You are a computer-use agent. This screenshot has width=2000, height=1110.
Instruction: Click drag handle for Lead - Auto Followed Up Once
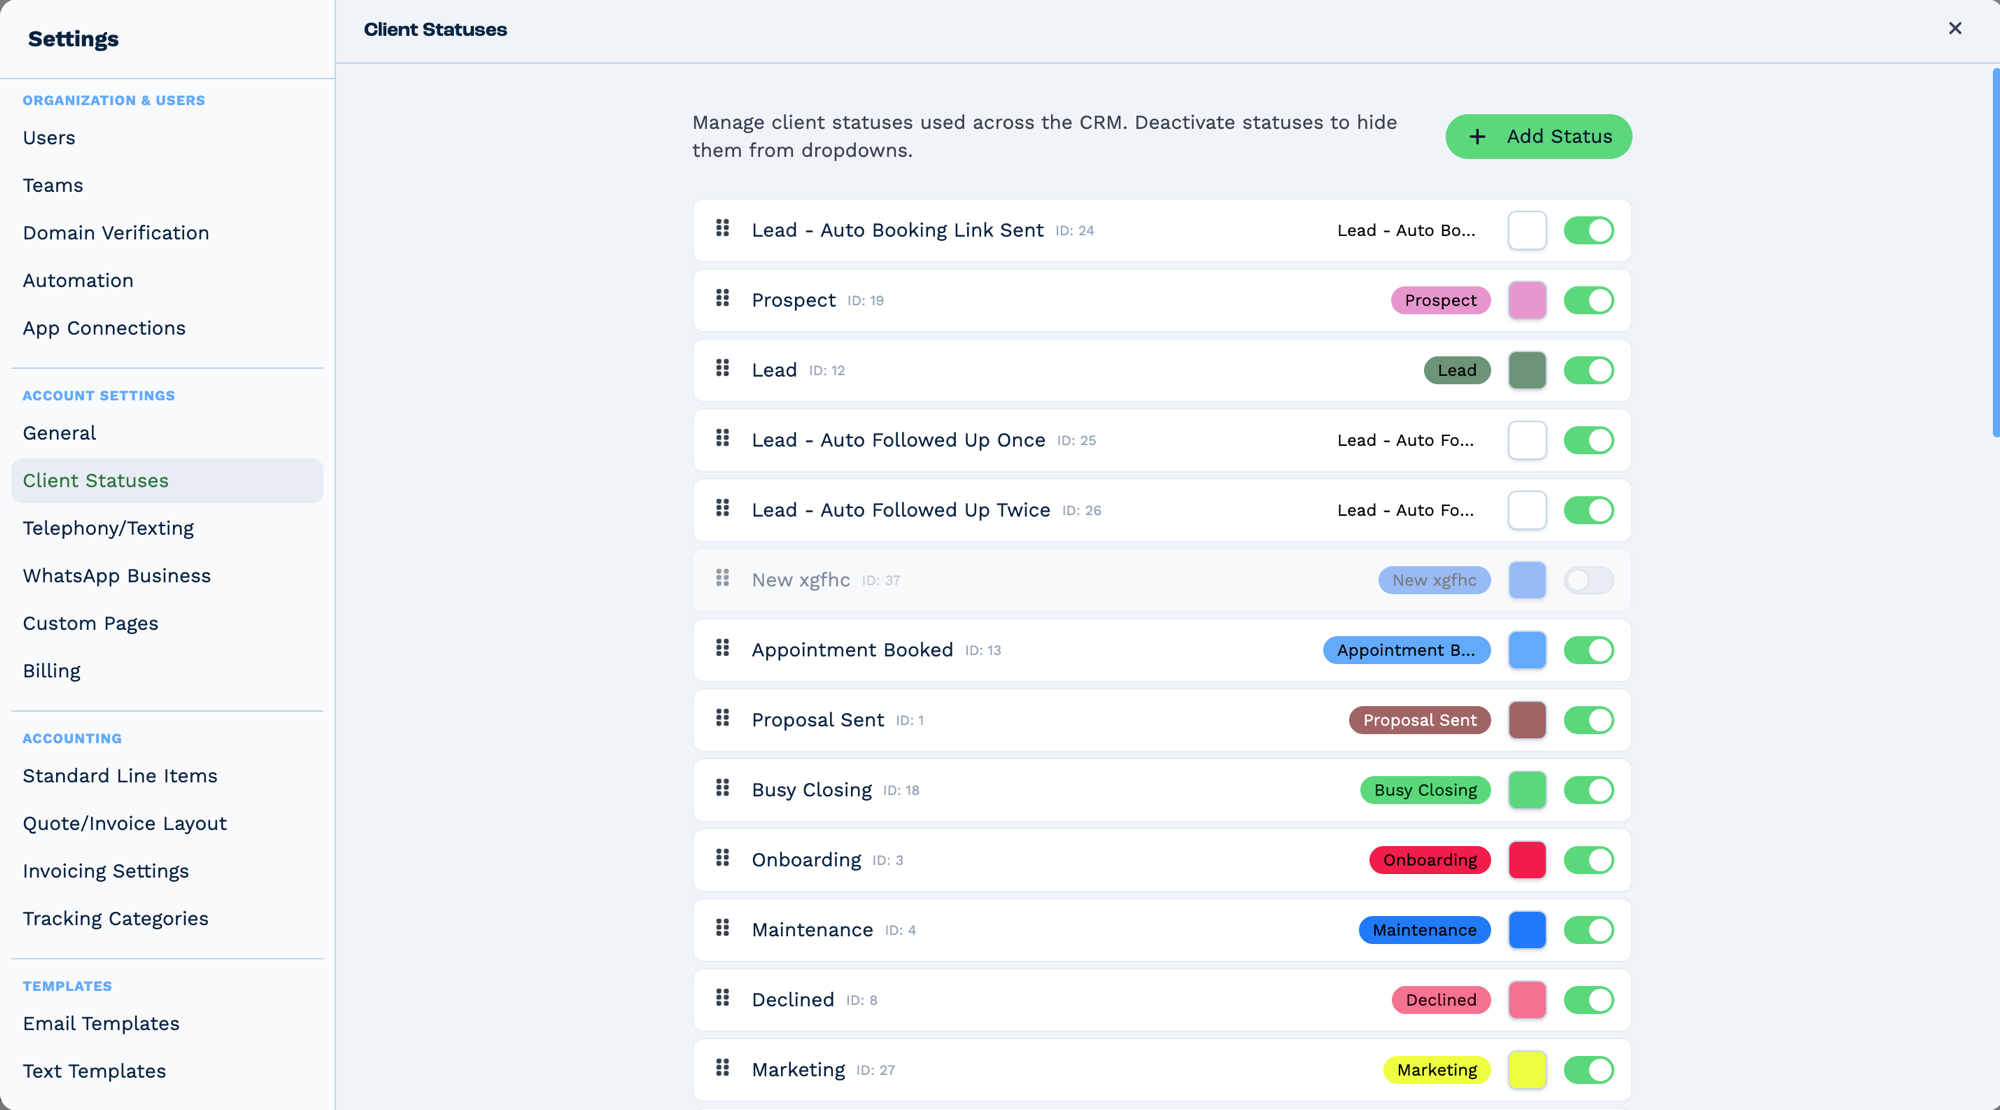722,439
